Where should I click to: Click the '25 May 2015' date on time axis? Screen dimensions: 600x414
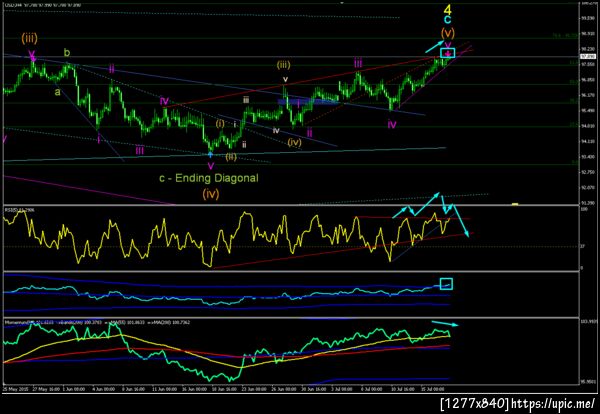tap(15, 389)
